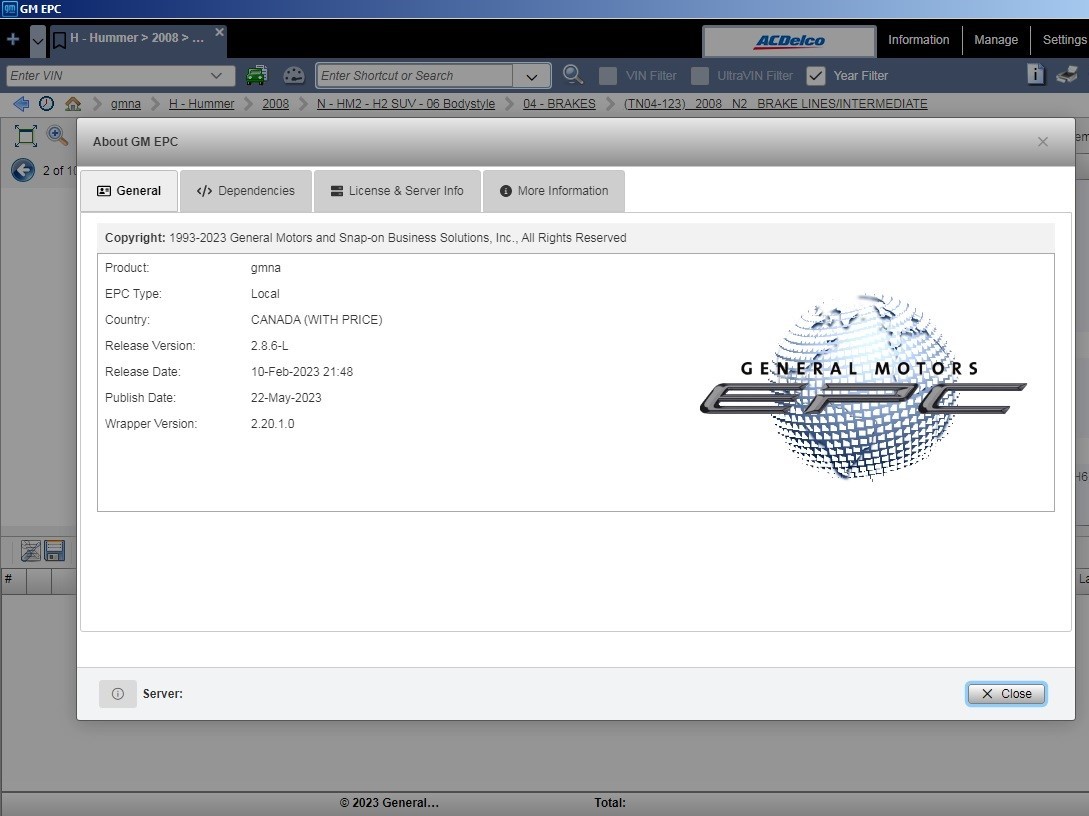Switch to the Dependencies tab
This screenshot has width=1089, height=816.
[x=246, y=191]
